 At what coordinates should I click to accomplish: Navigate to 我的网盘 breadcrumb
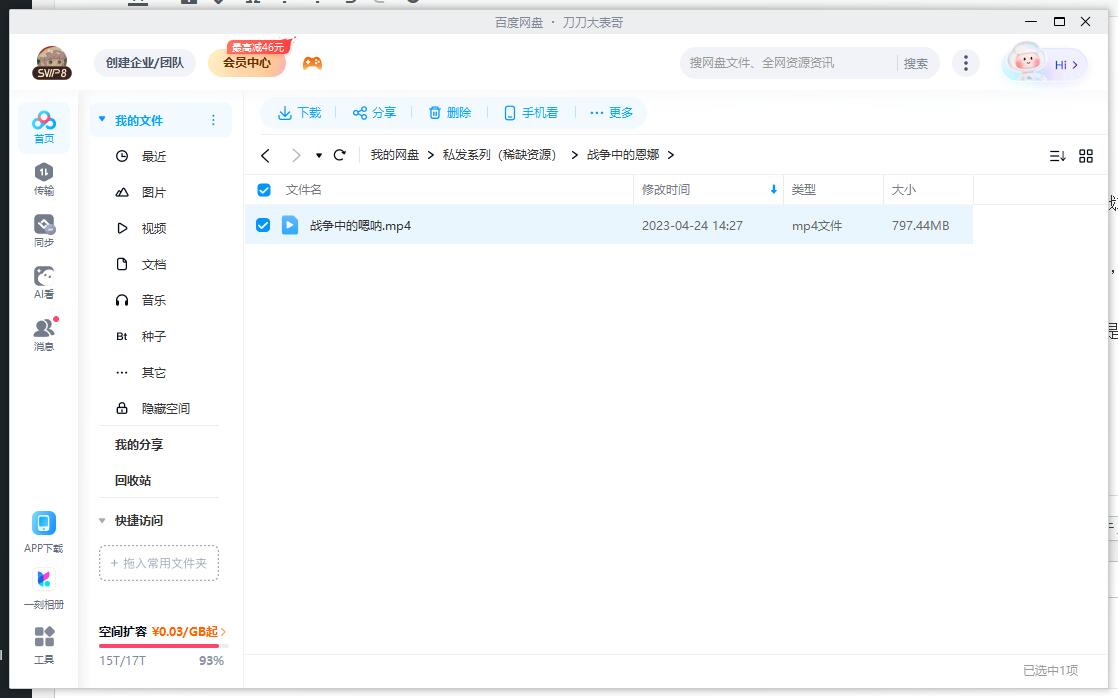tap(394, 155)
